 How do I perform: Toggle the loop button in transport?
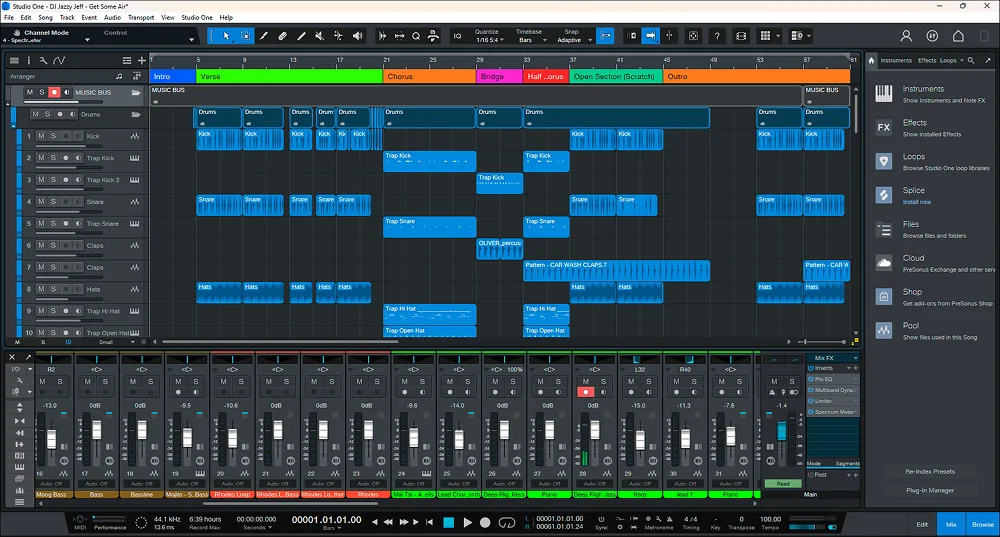pyautogui.click(x=506, y=522)
